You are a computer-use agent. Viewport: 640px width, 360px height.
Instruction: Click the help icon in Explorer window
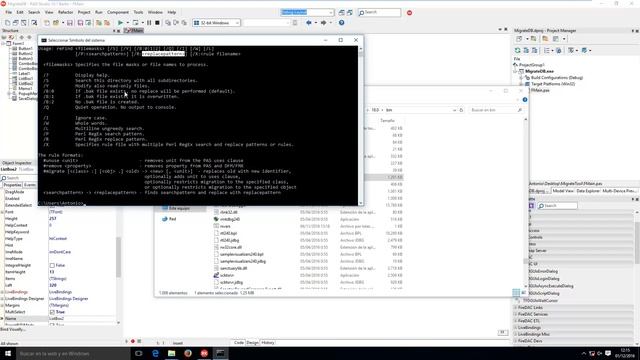tap(525, 100)
